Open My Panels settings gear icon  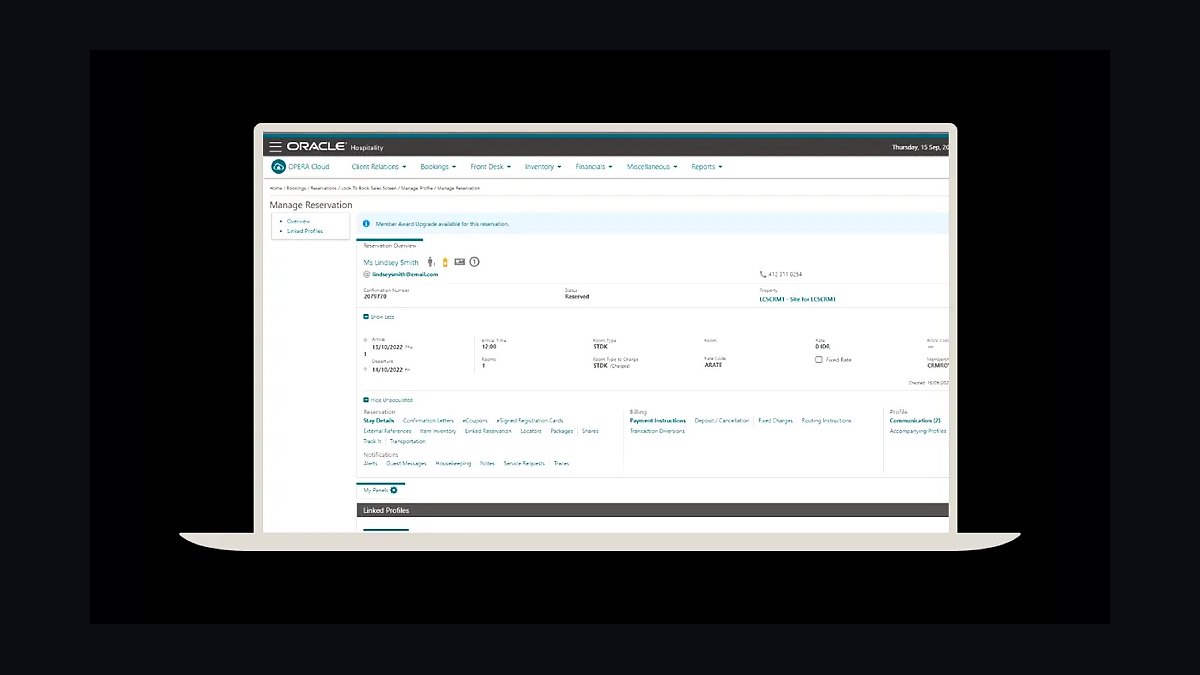coord(394,490)
